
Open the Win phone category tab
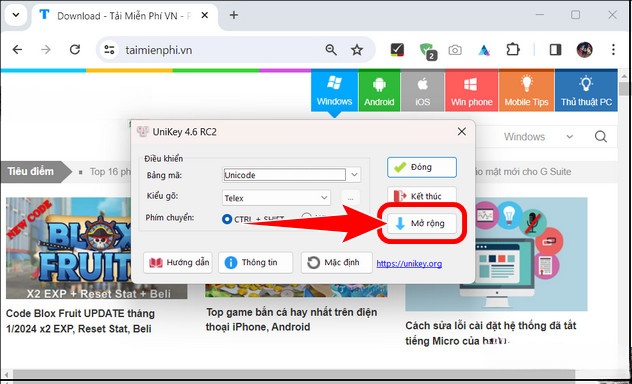click(472, 90)
